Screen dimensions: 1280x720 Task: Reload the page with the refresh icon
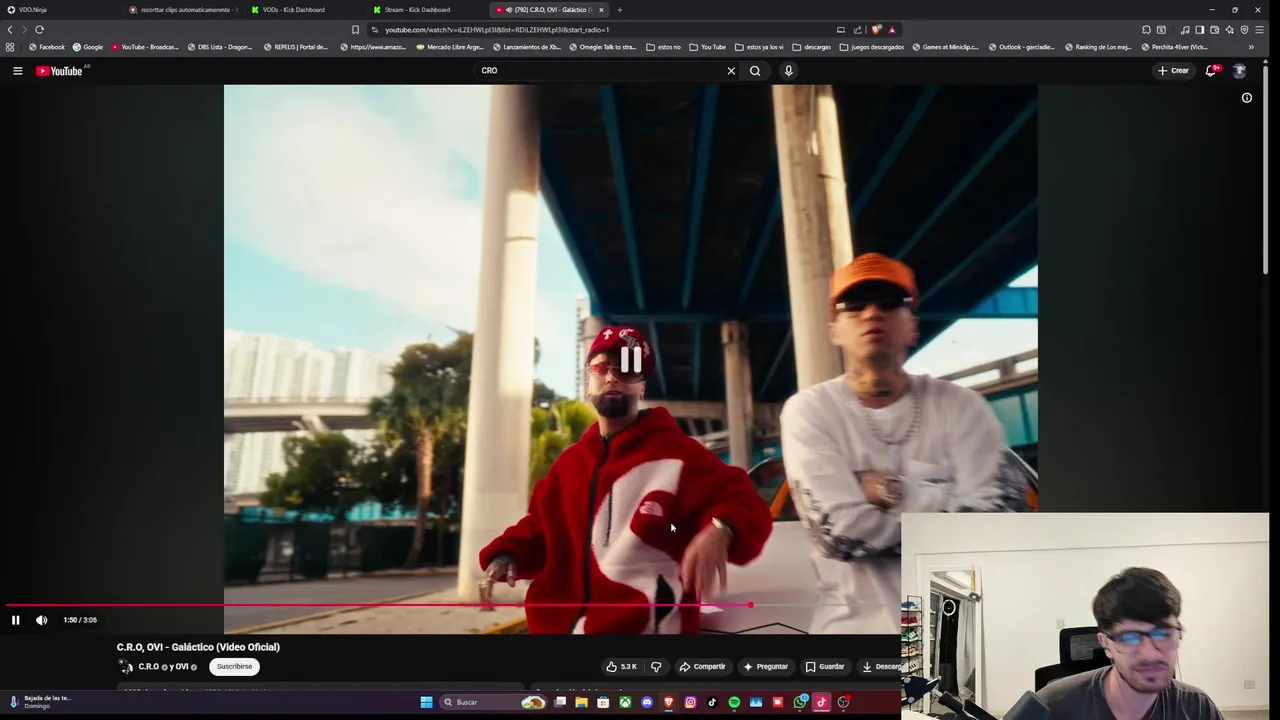39,30
